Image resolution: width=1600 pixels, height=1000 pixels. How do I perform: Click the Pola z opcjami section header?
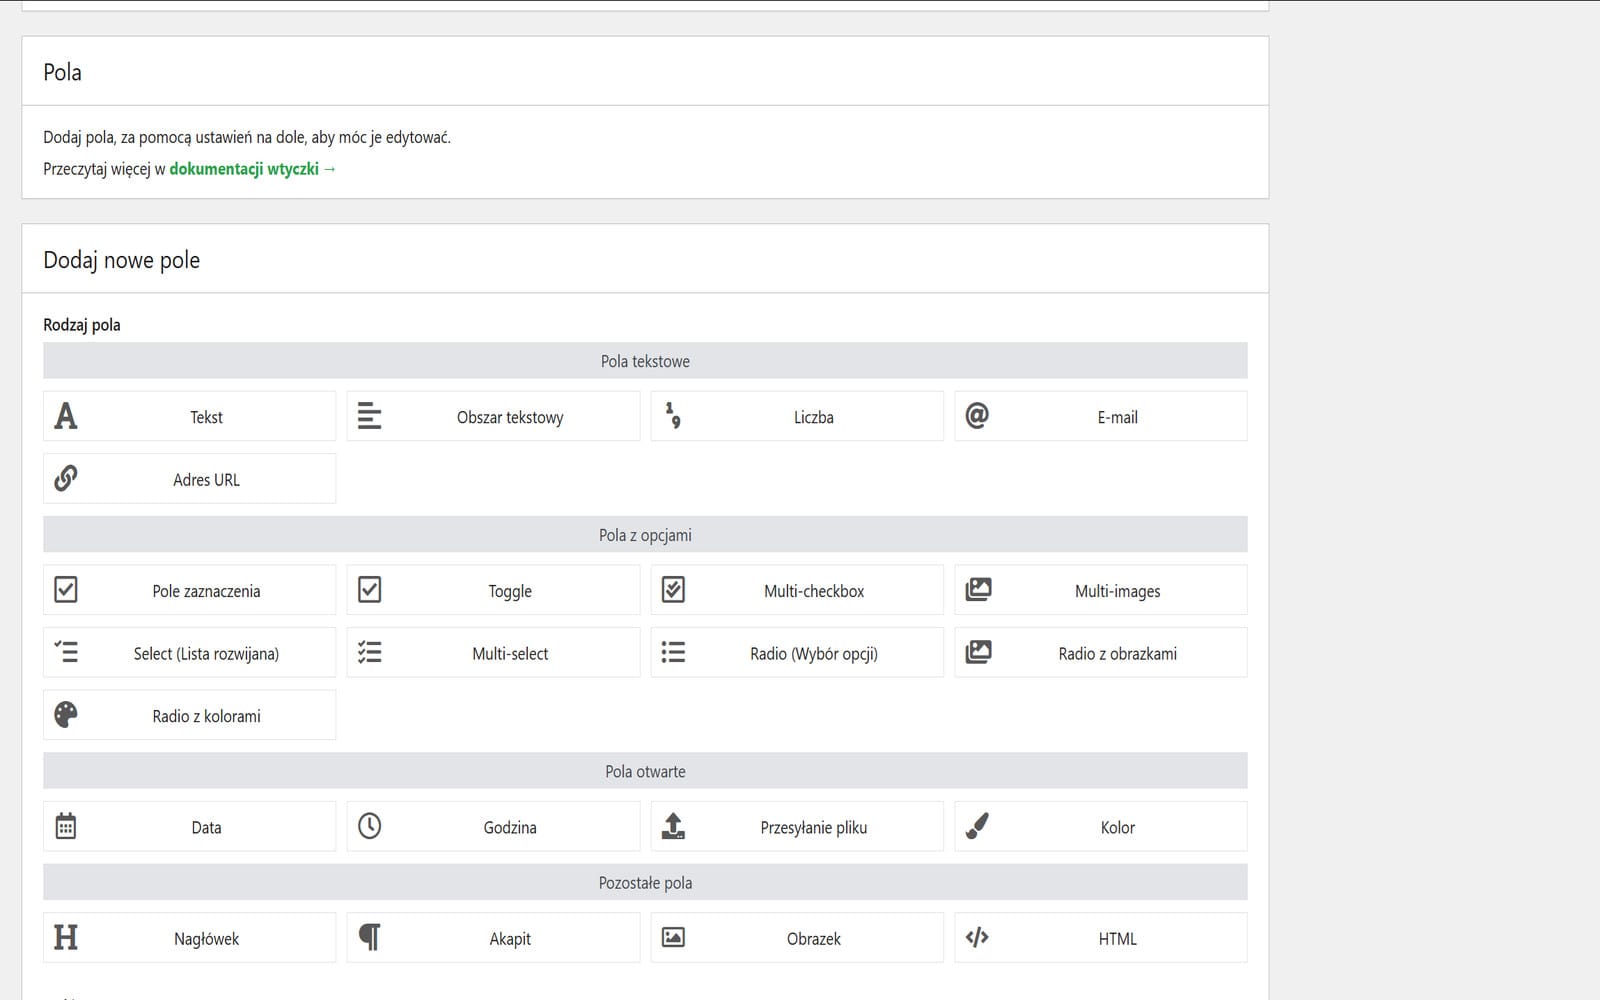click(645, 534)
